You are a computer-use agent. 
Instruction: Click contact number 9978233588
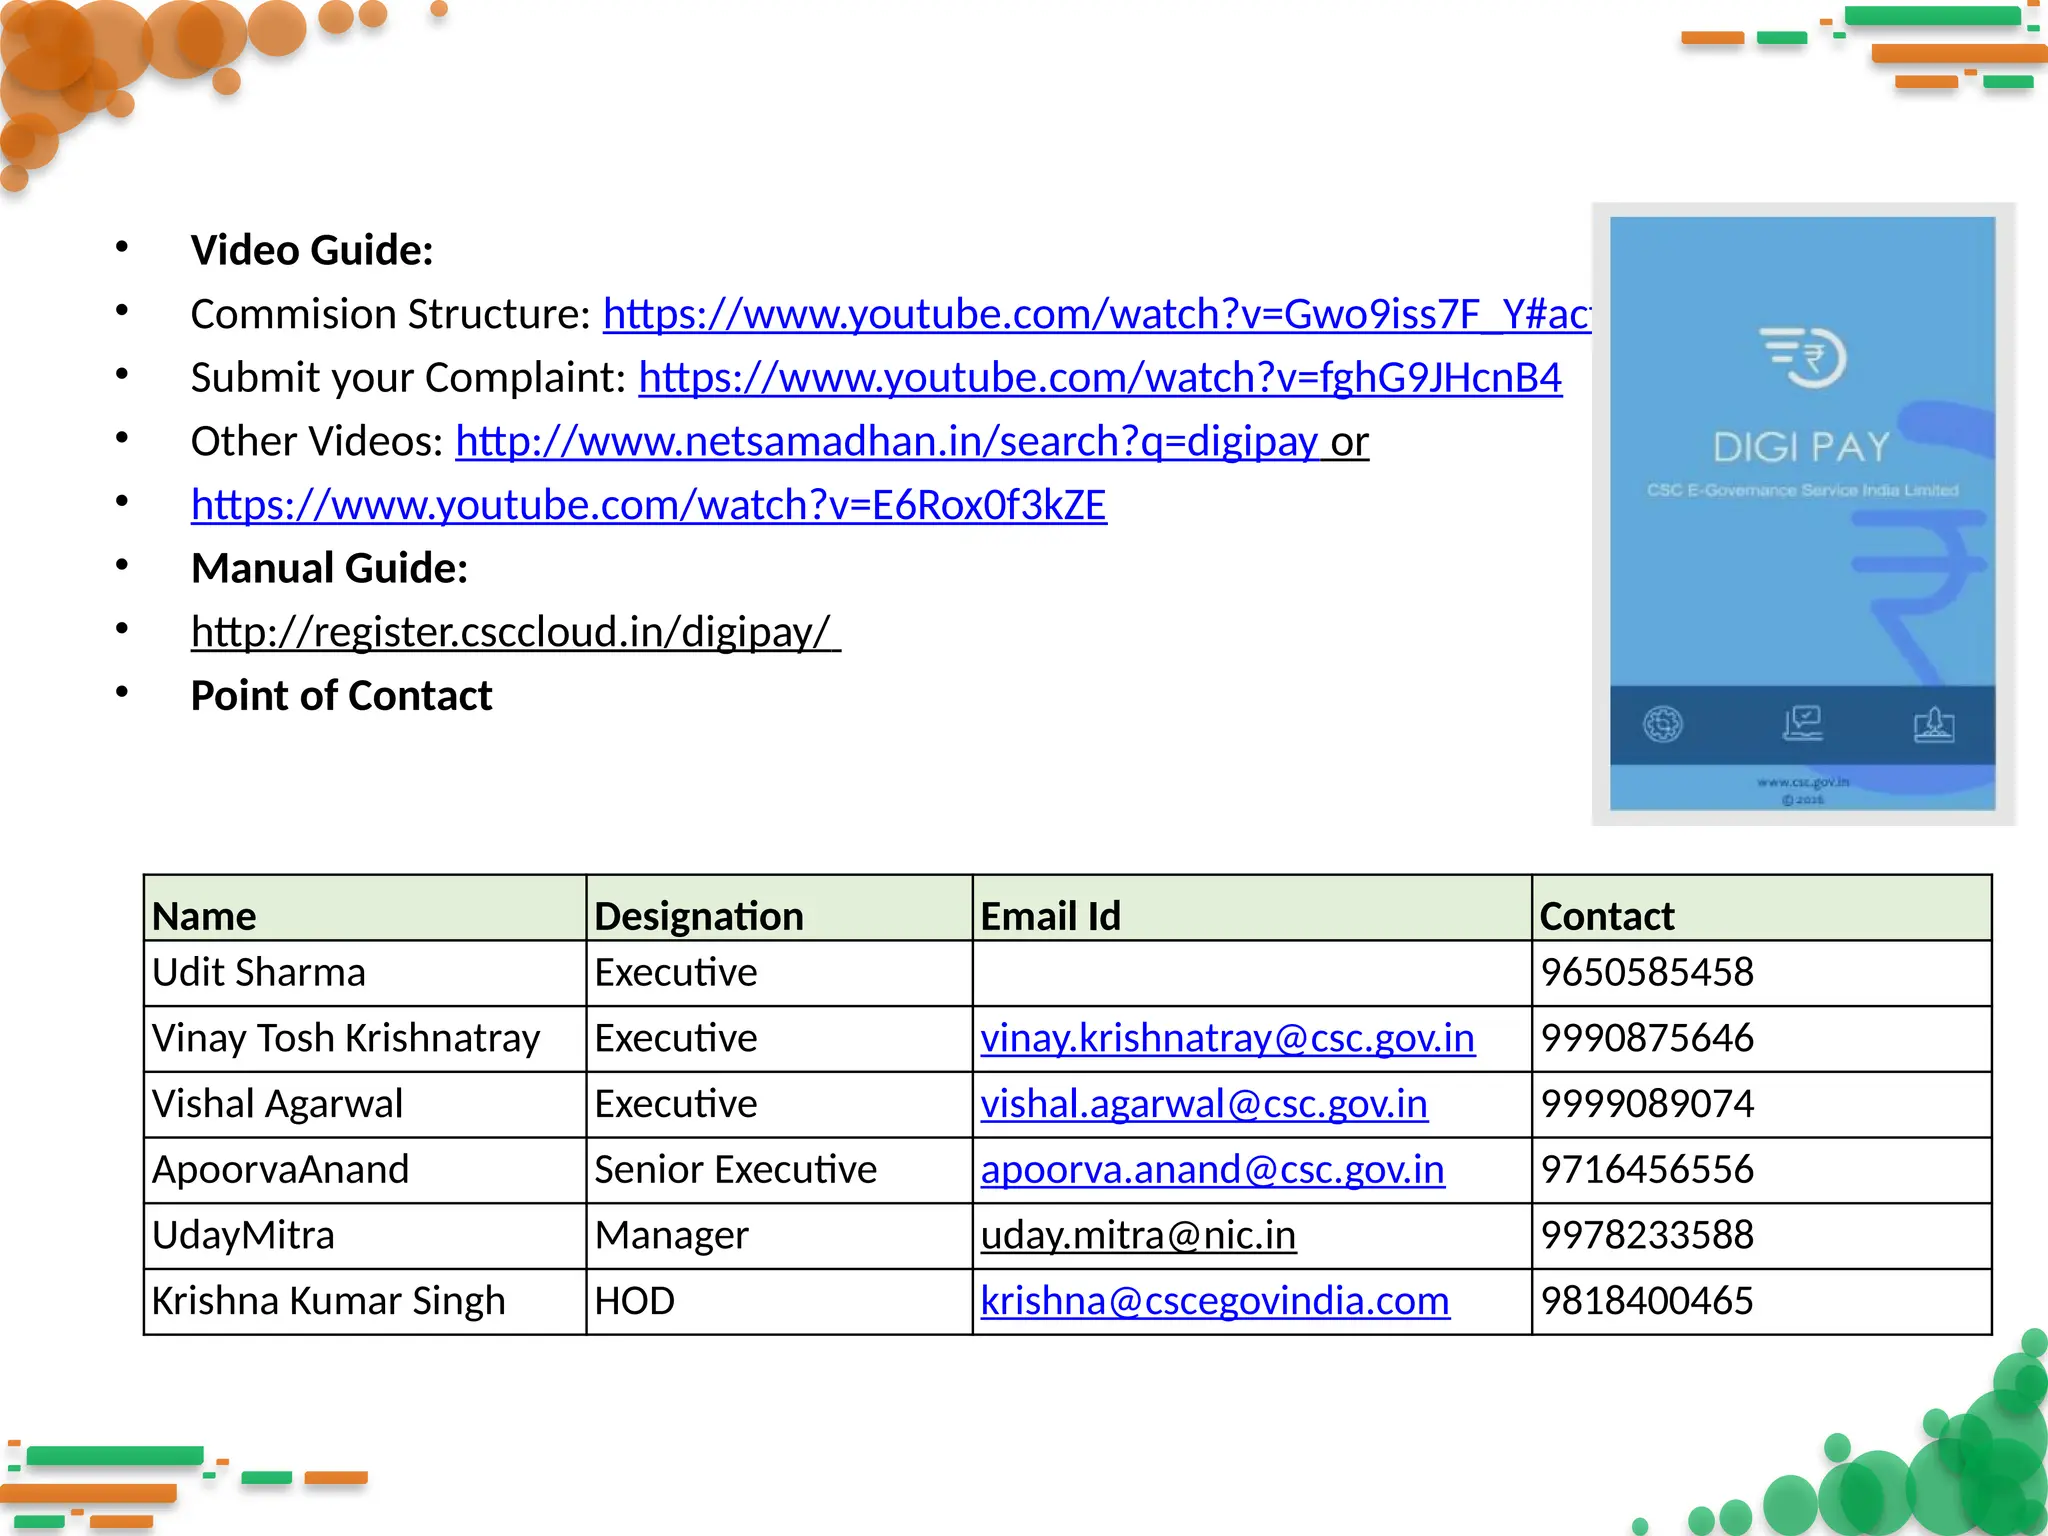pyautogui.click(x=1647, y=1235)
